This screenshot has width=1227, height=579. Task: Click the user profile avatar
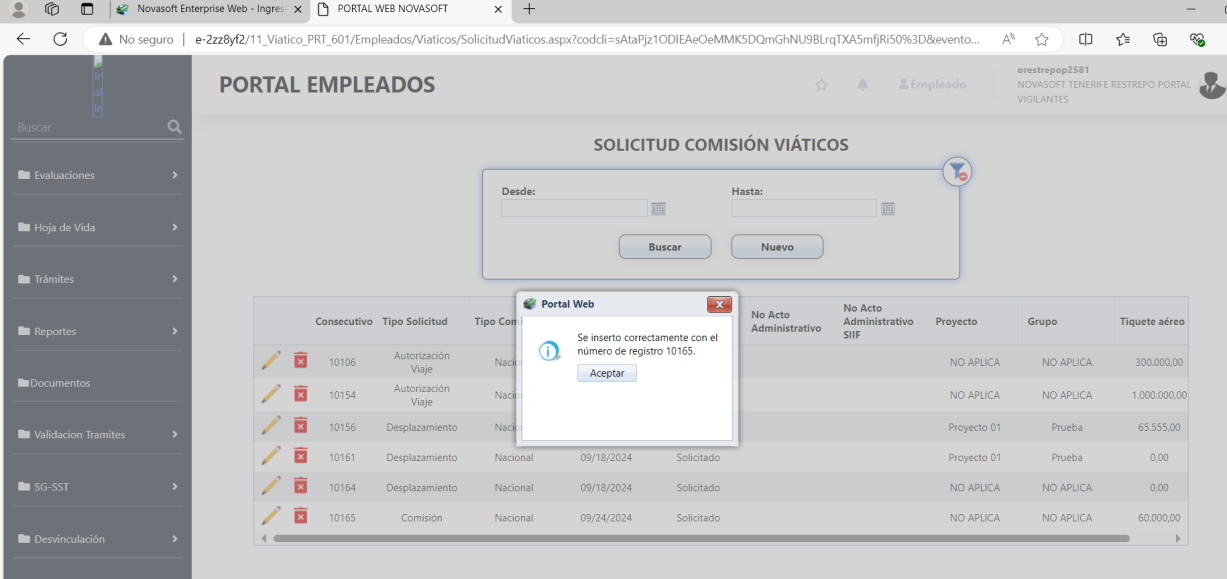[1212, 85]
